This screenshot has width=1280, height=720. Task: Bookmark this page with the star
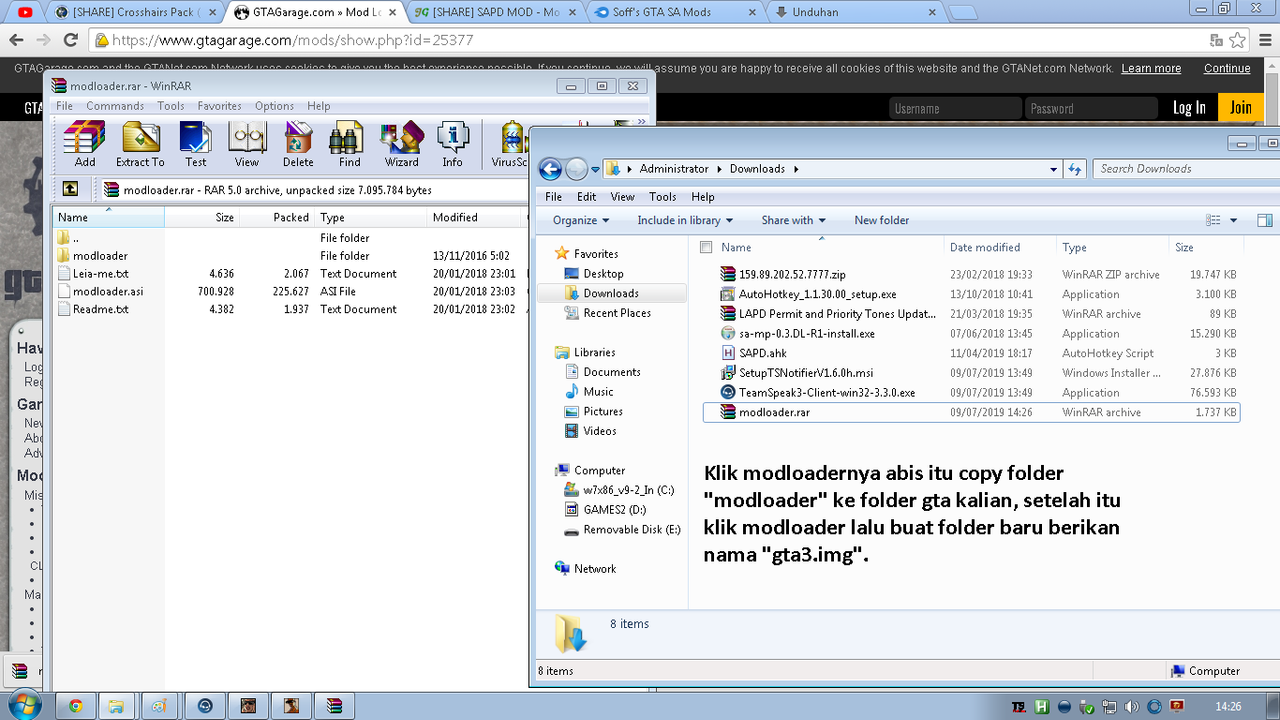1238,41
